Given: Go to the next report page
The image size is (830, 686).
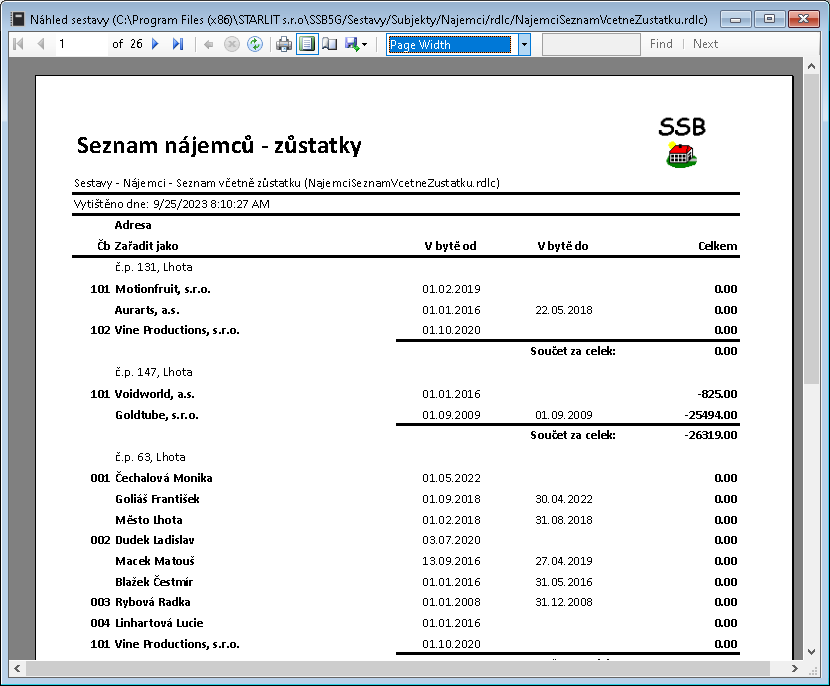Looking at the screenshot, I should (x=155, y=44).
